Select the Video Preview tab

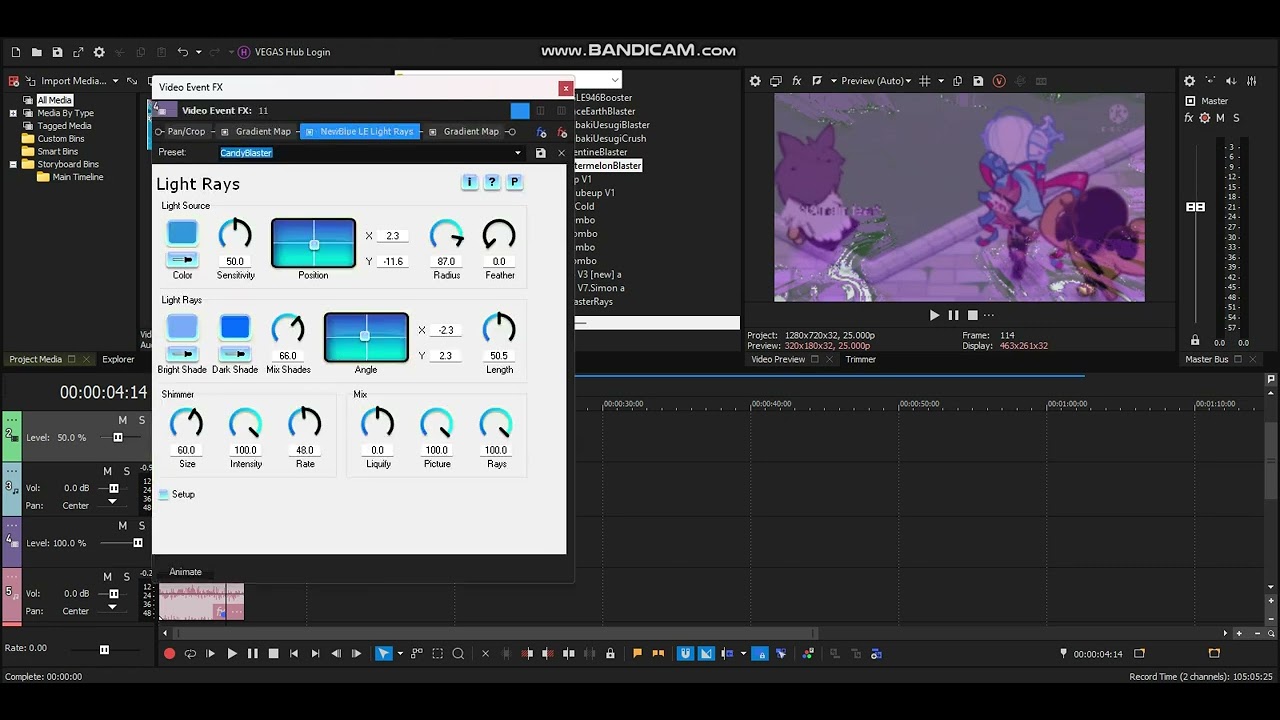click(778, 359)
